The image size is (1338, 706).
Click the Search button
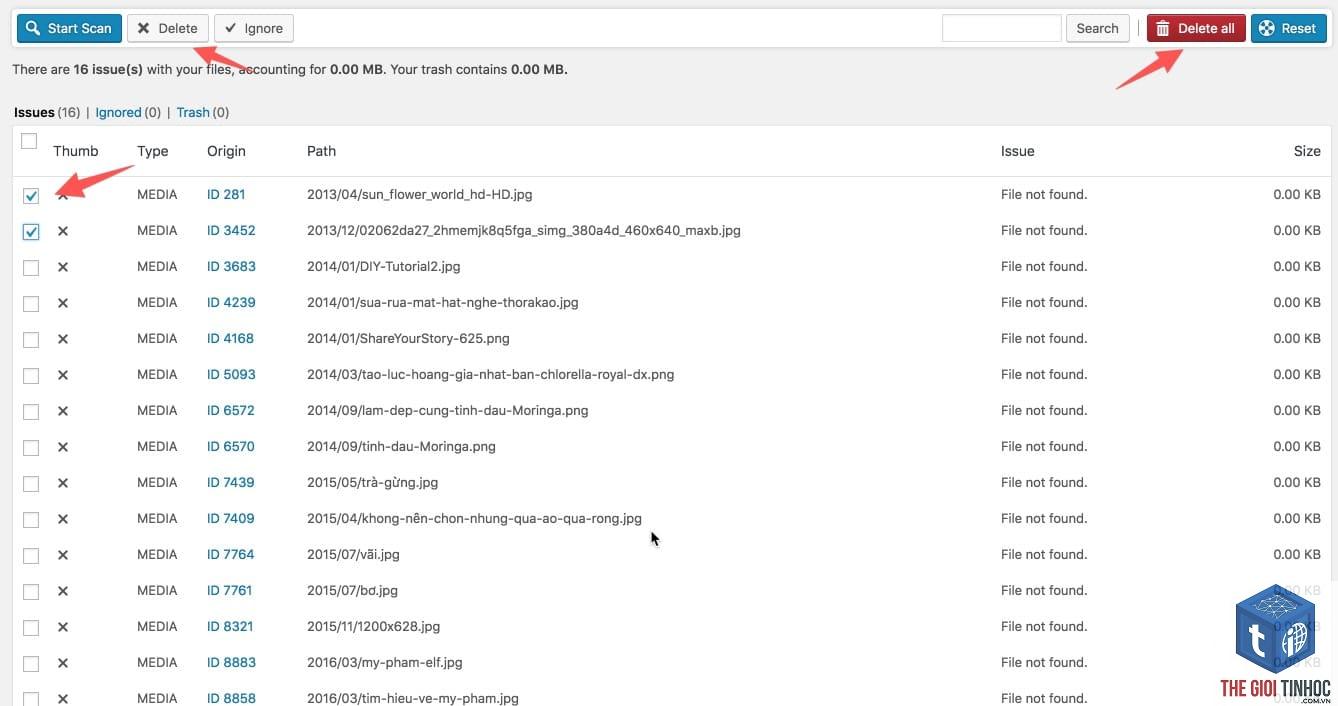(x=1097, y=28)
